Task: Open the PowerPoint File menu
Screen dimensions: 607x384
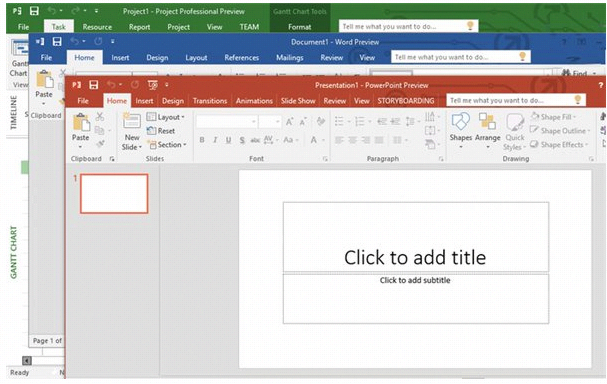Action: 83,101
